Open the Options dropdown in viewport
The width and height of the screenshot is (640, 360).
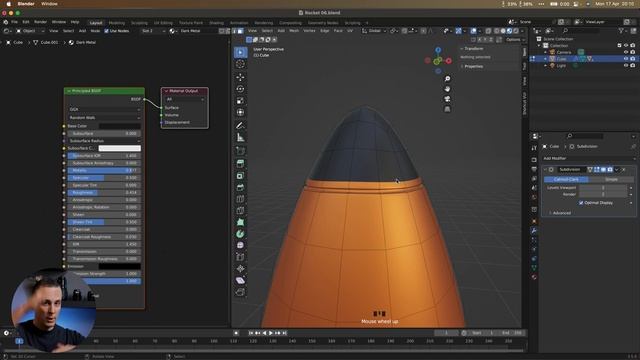pos(515,40)
